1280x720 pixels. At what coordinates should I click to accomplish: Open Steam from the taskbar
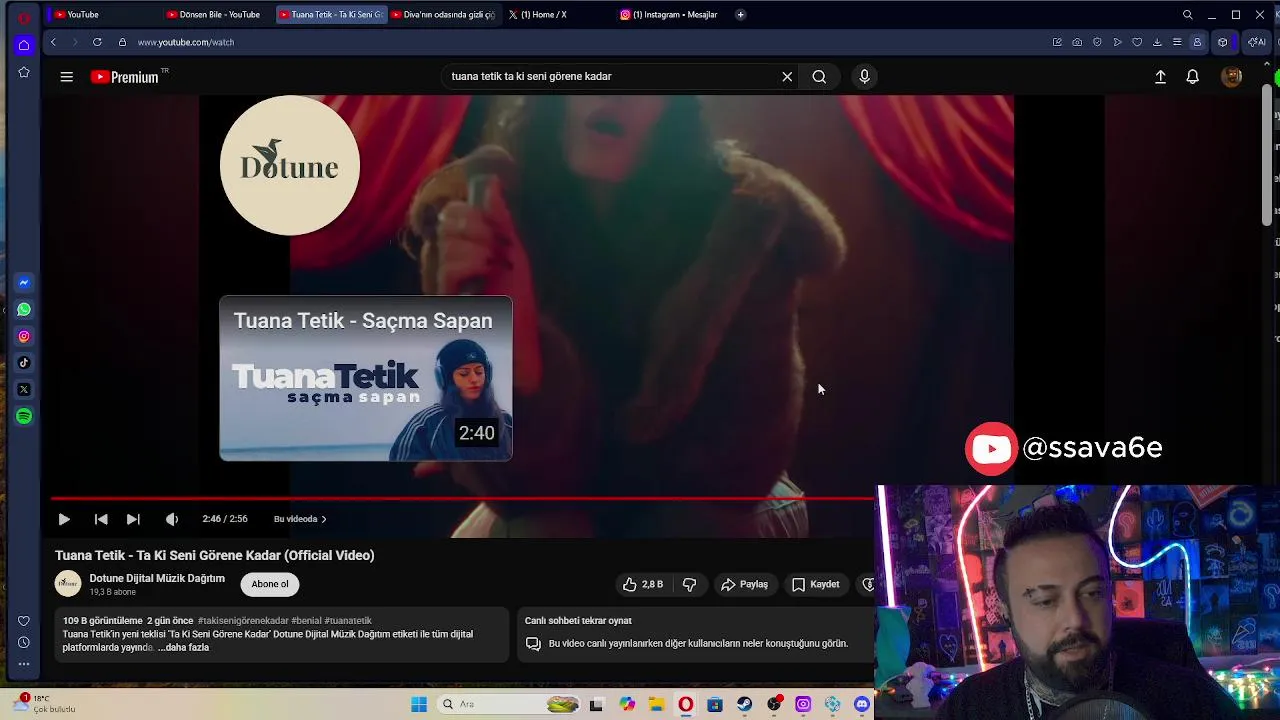[744, 704]
